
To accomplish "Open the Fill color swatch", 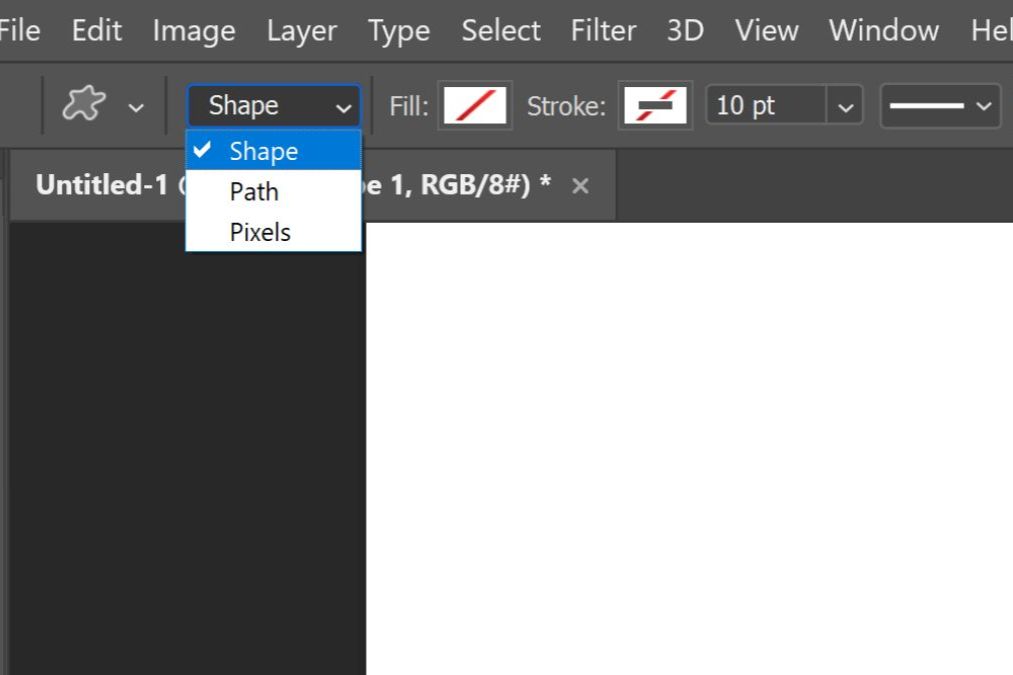I will pos(475,105).
